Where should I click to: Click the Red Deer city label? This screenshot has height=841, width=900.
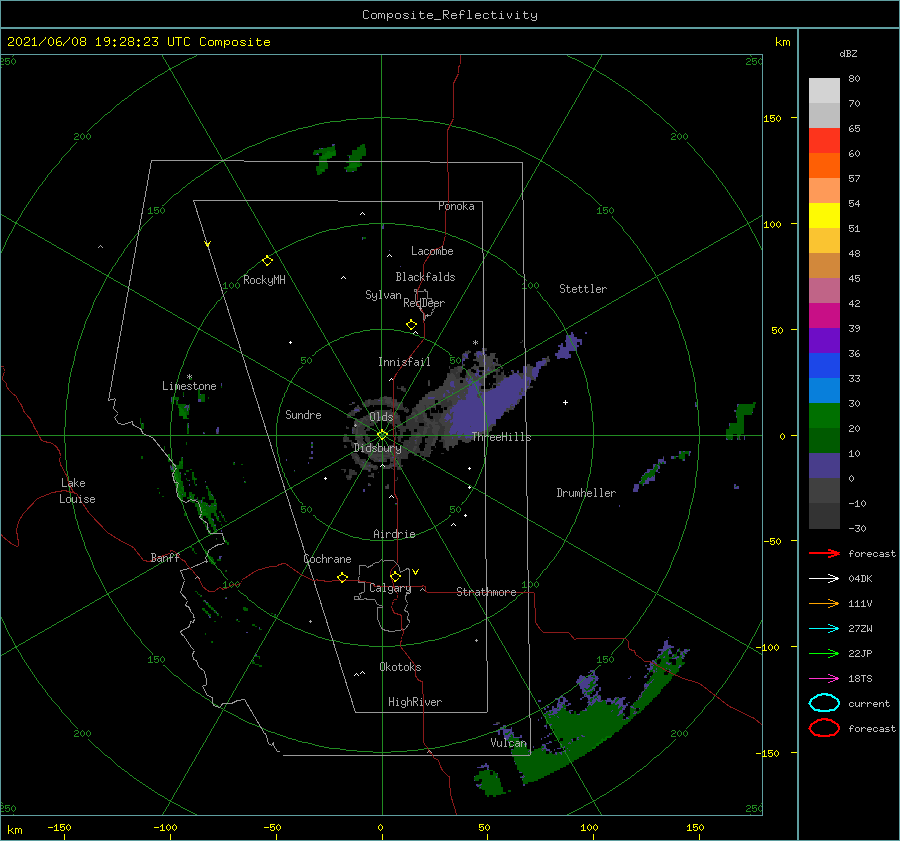click(424, 303)
